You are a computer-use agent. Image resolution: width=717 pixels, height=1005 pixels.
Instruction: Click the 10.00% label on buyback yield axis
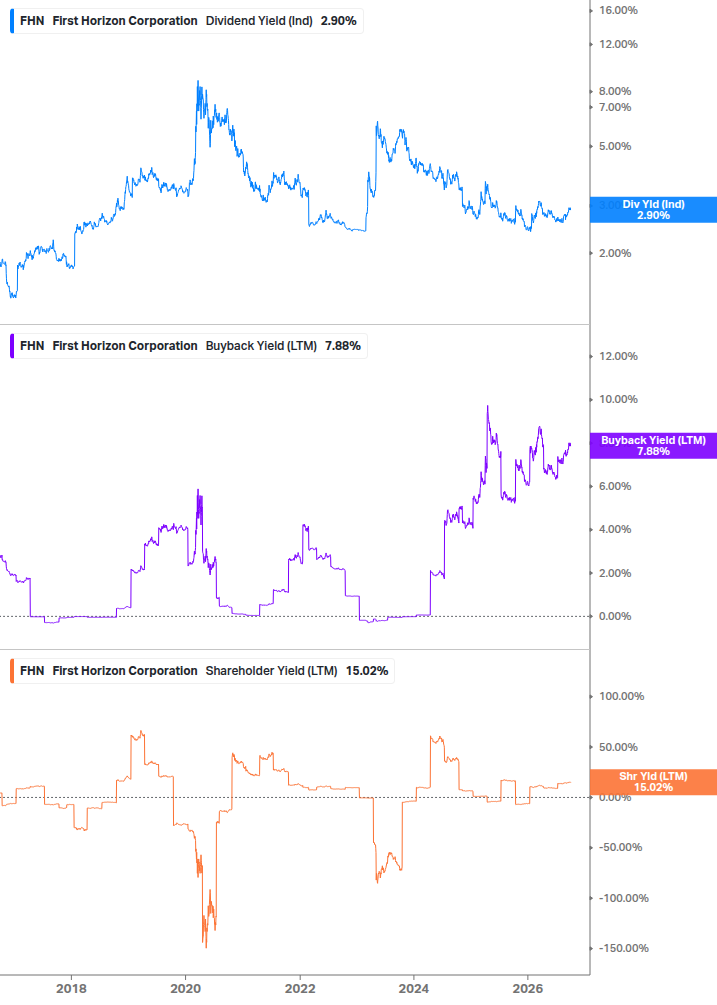(618, 399)
